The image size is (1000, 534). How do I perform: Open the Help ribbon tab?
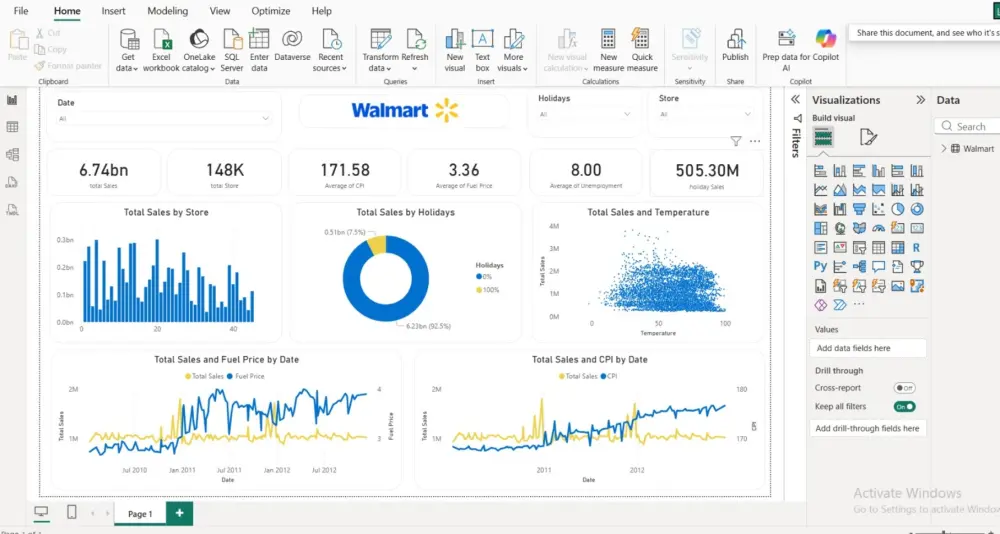(x=321, y=11)
